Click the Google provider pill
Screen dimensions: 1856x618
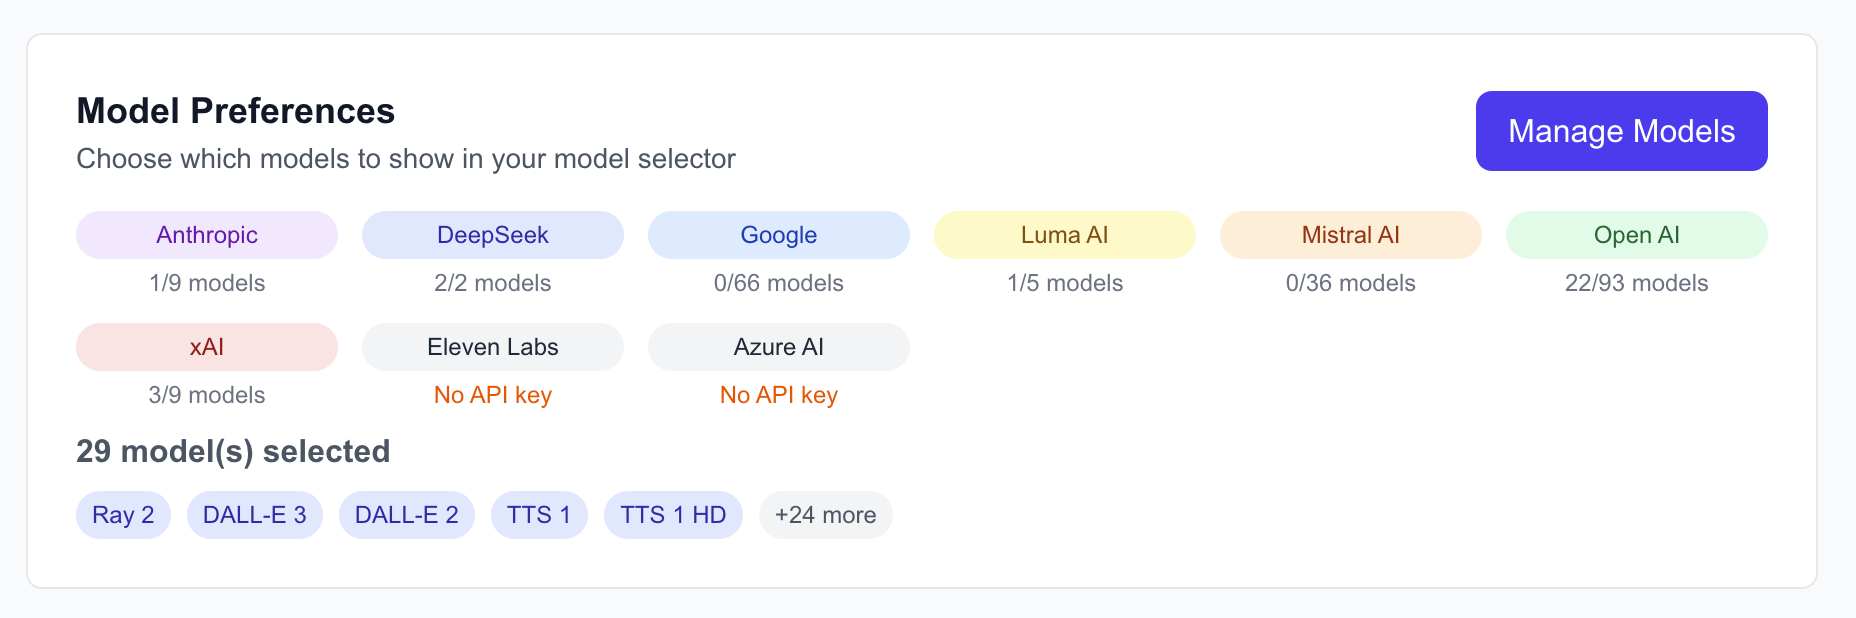click(779, 235)
